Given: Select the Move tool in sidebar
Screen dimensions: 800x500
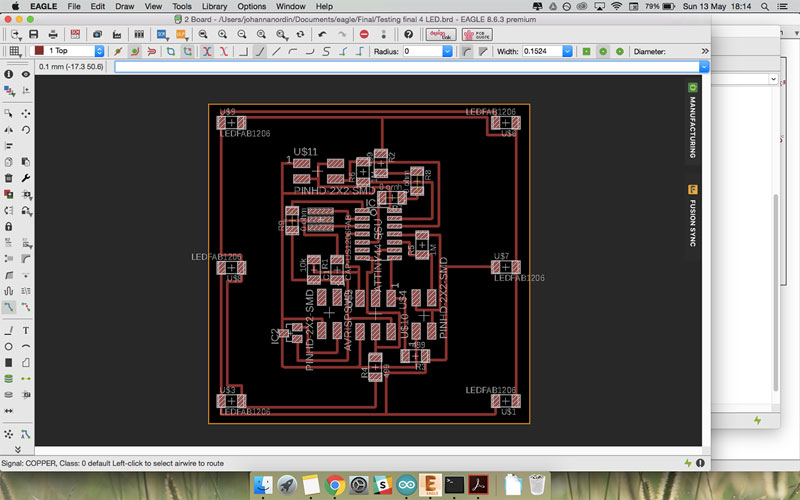Looking at the screenshot, I should tap(26, 113).
